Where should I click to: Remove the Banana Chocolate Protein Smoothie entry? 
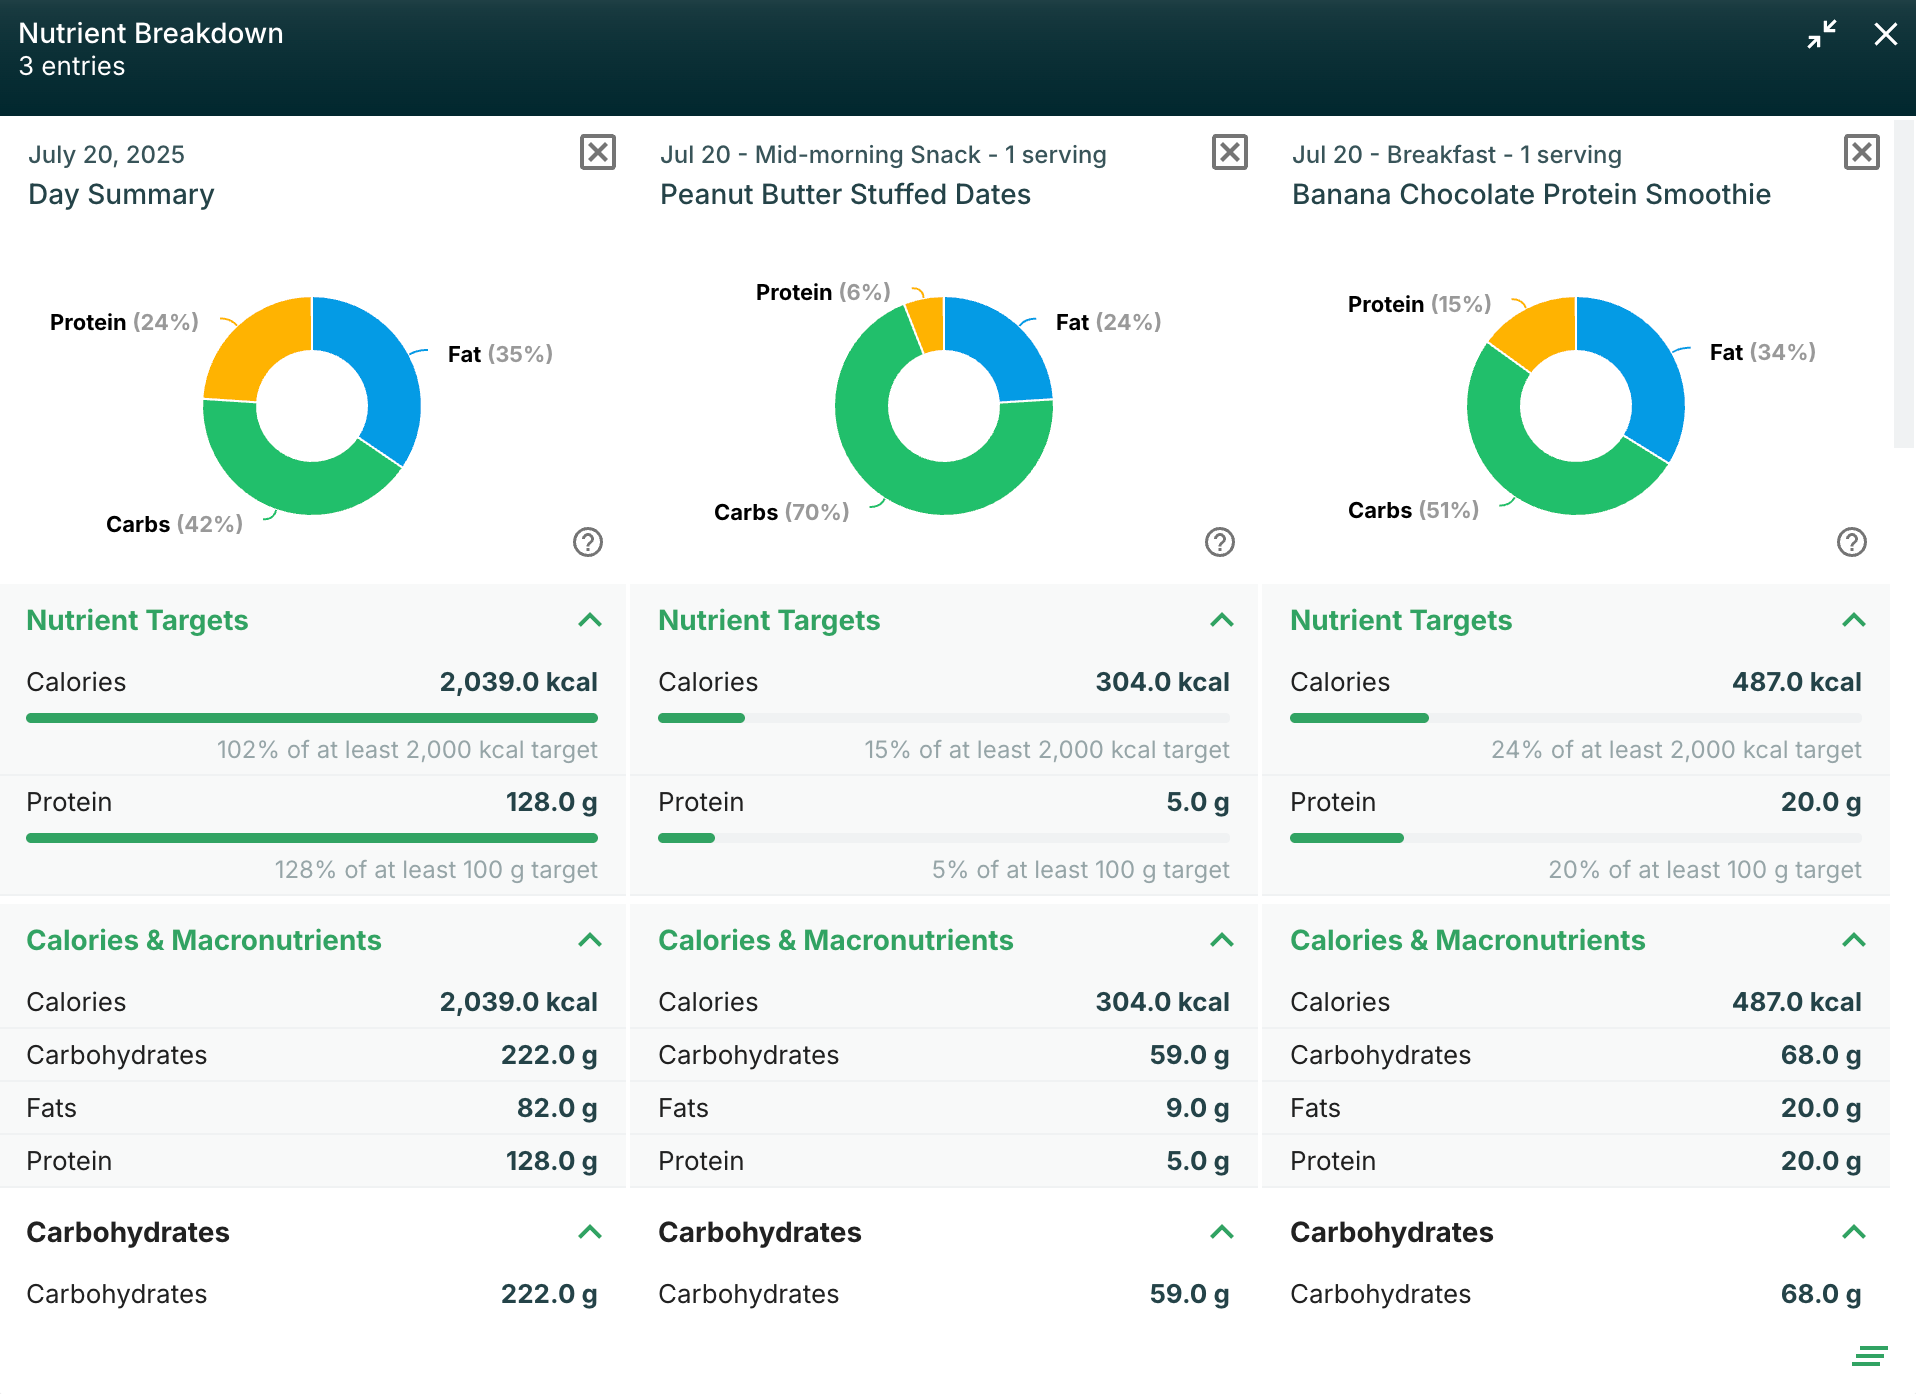1861,153
